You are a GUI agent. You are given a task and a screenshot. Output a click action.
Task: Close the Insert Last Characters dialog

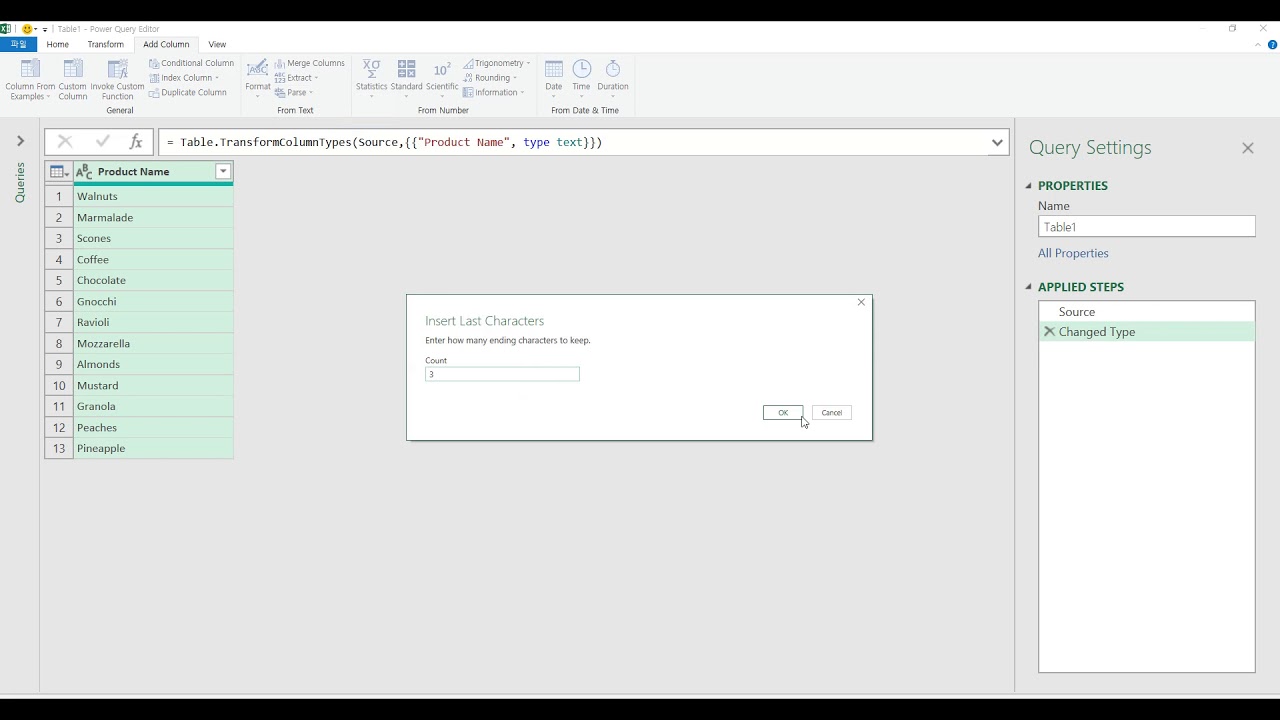click(861, 302)
